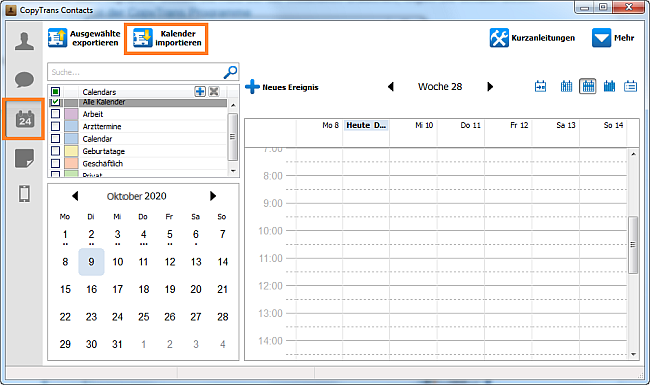Go to next month after Oktober 2020
Viewport: 650px width, 385px height.
point(213,196)
